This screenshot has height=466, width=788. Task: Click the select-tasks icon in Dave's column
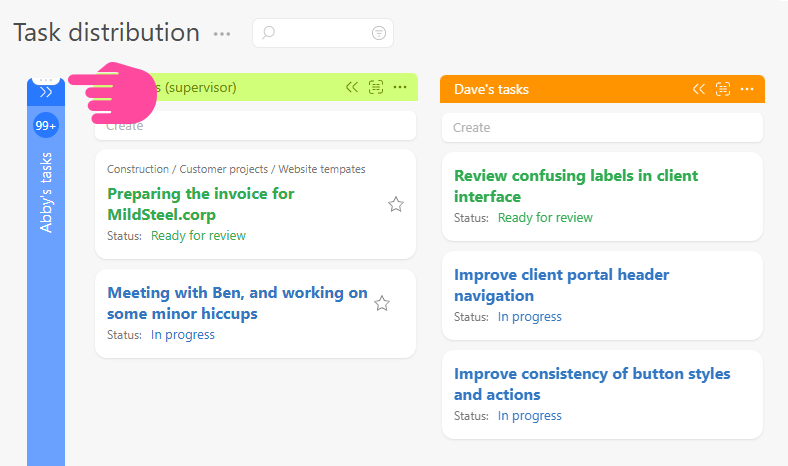coord(723,89)
